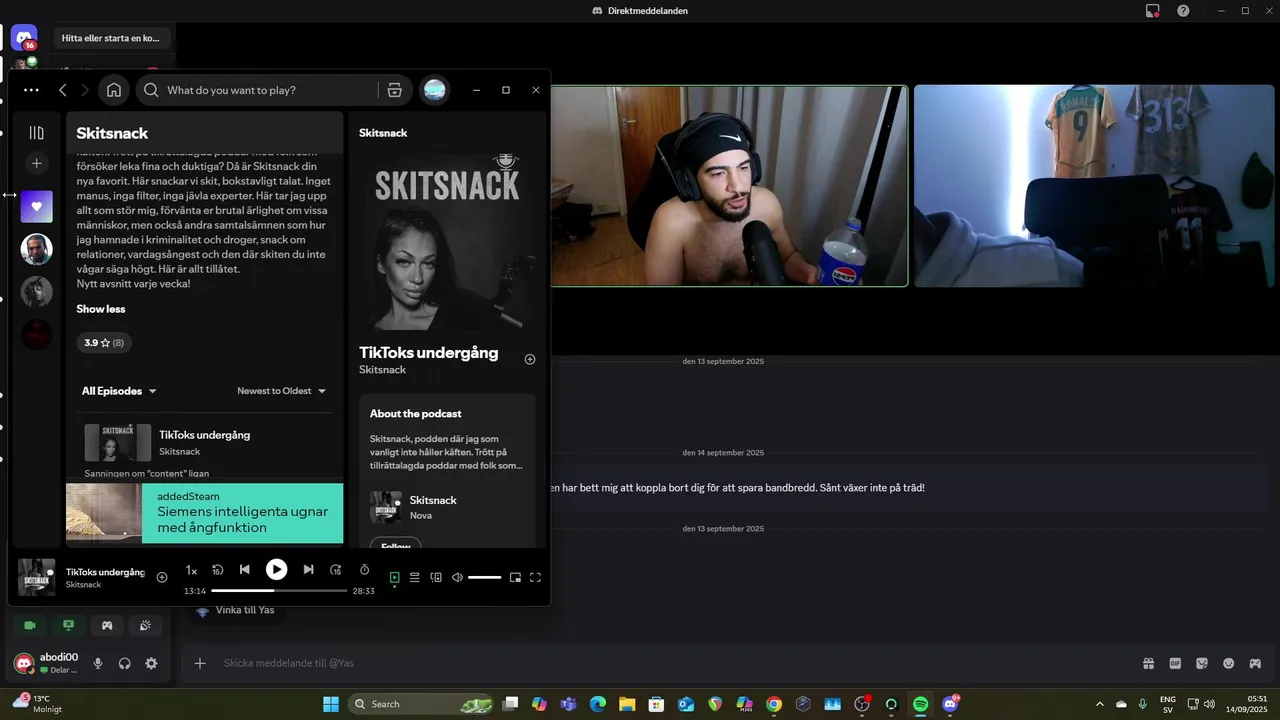
Task: Adjust the Spotify volume slider
Action: click(484, 577)
